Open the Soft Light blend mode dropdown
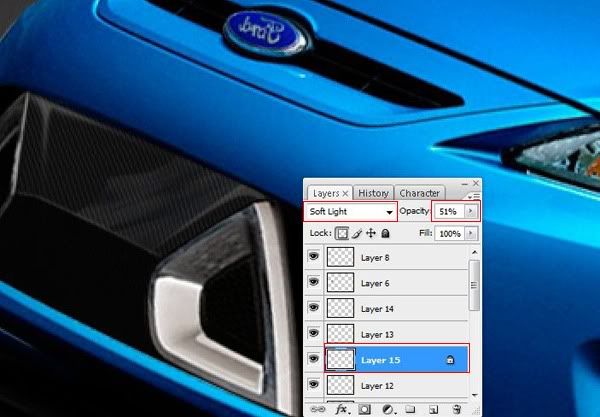Image resolution: width=600 pixels, height=417 pixels. (351, 211)
